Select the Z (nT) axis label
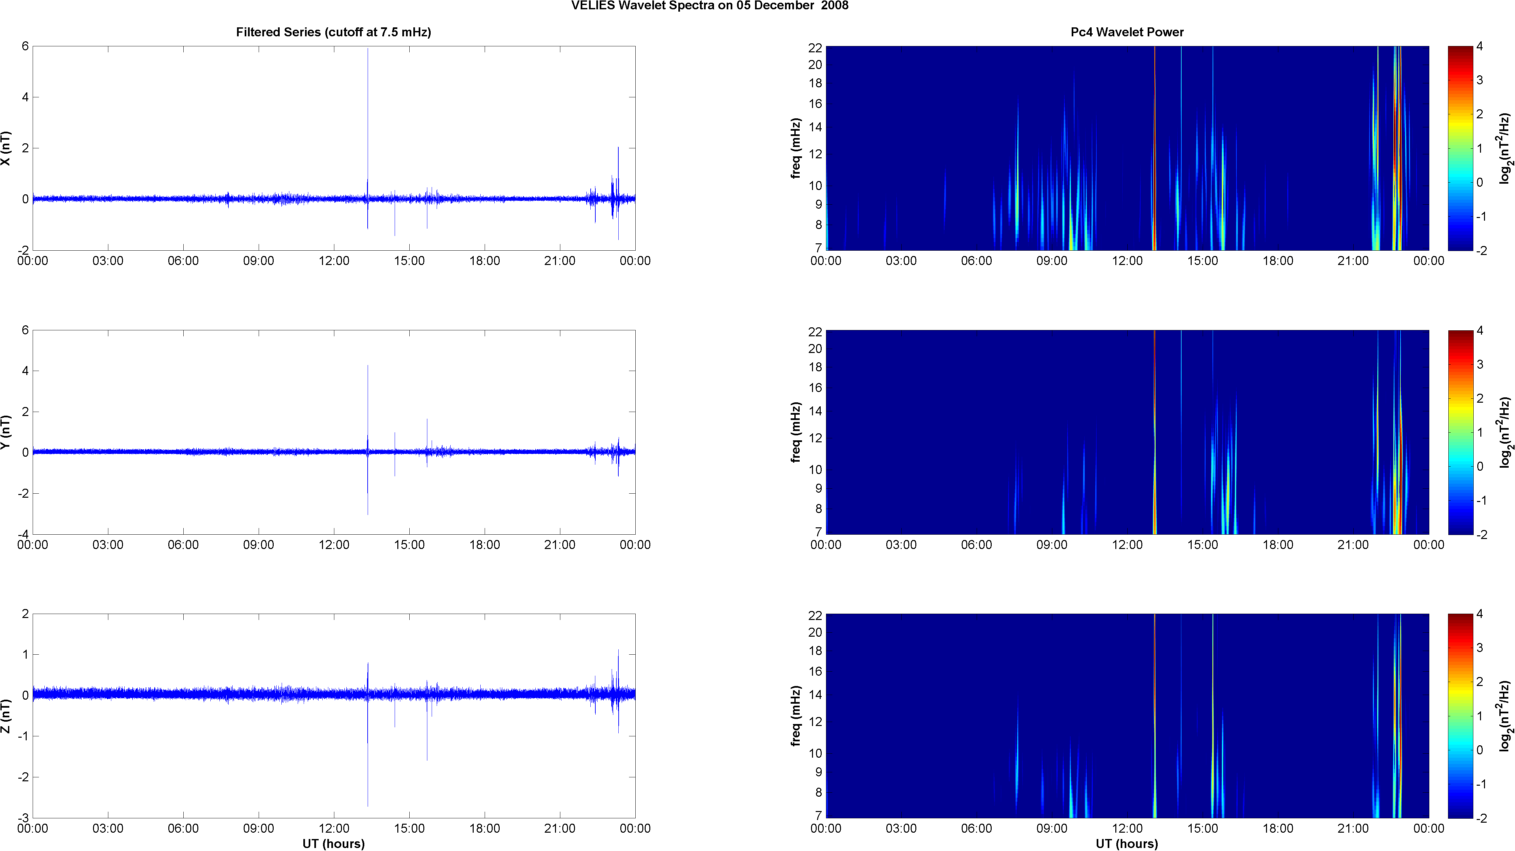This screenshot has width=1515, height=851. click(x=6, y=716)
